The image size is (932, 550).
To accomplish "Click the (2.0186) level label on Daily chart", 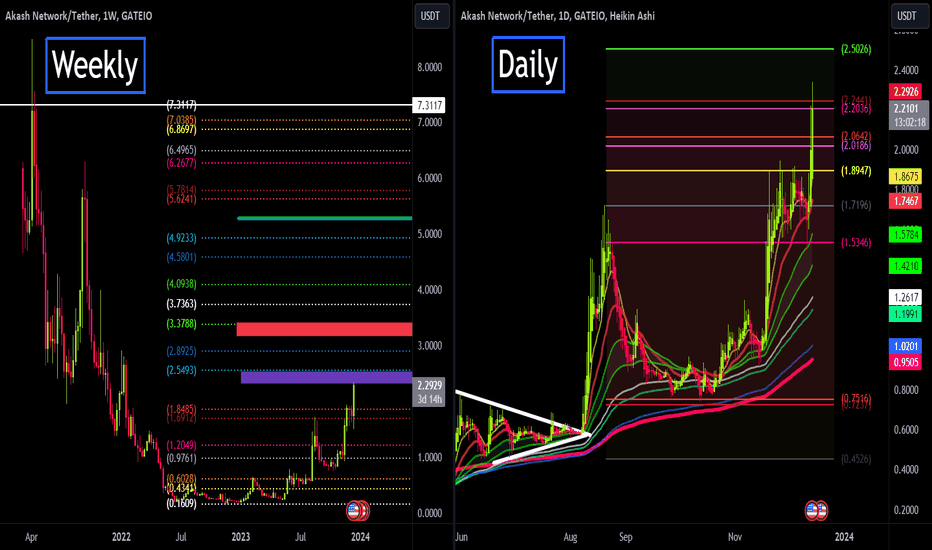I will (856, 146).
